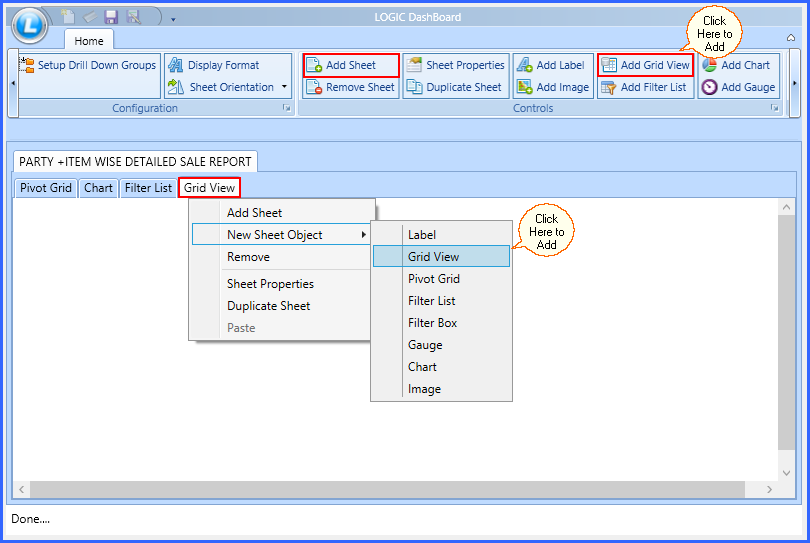
Task: Choose Paste from the context menu
Action: point(282,328)
